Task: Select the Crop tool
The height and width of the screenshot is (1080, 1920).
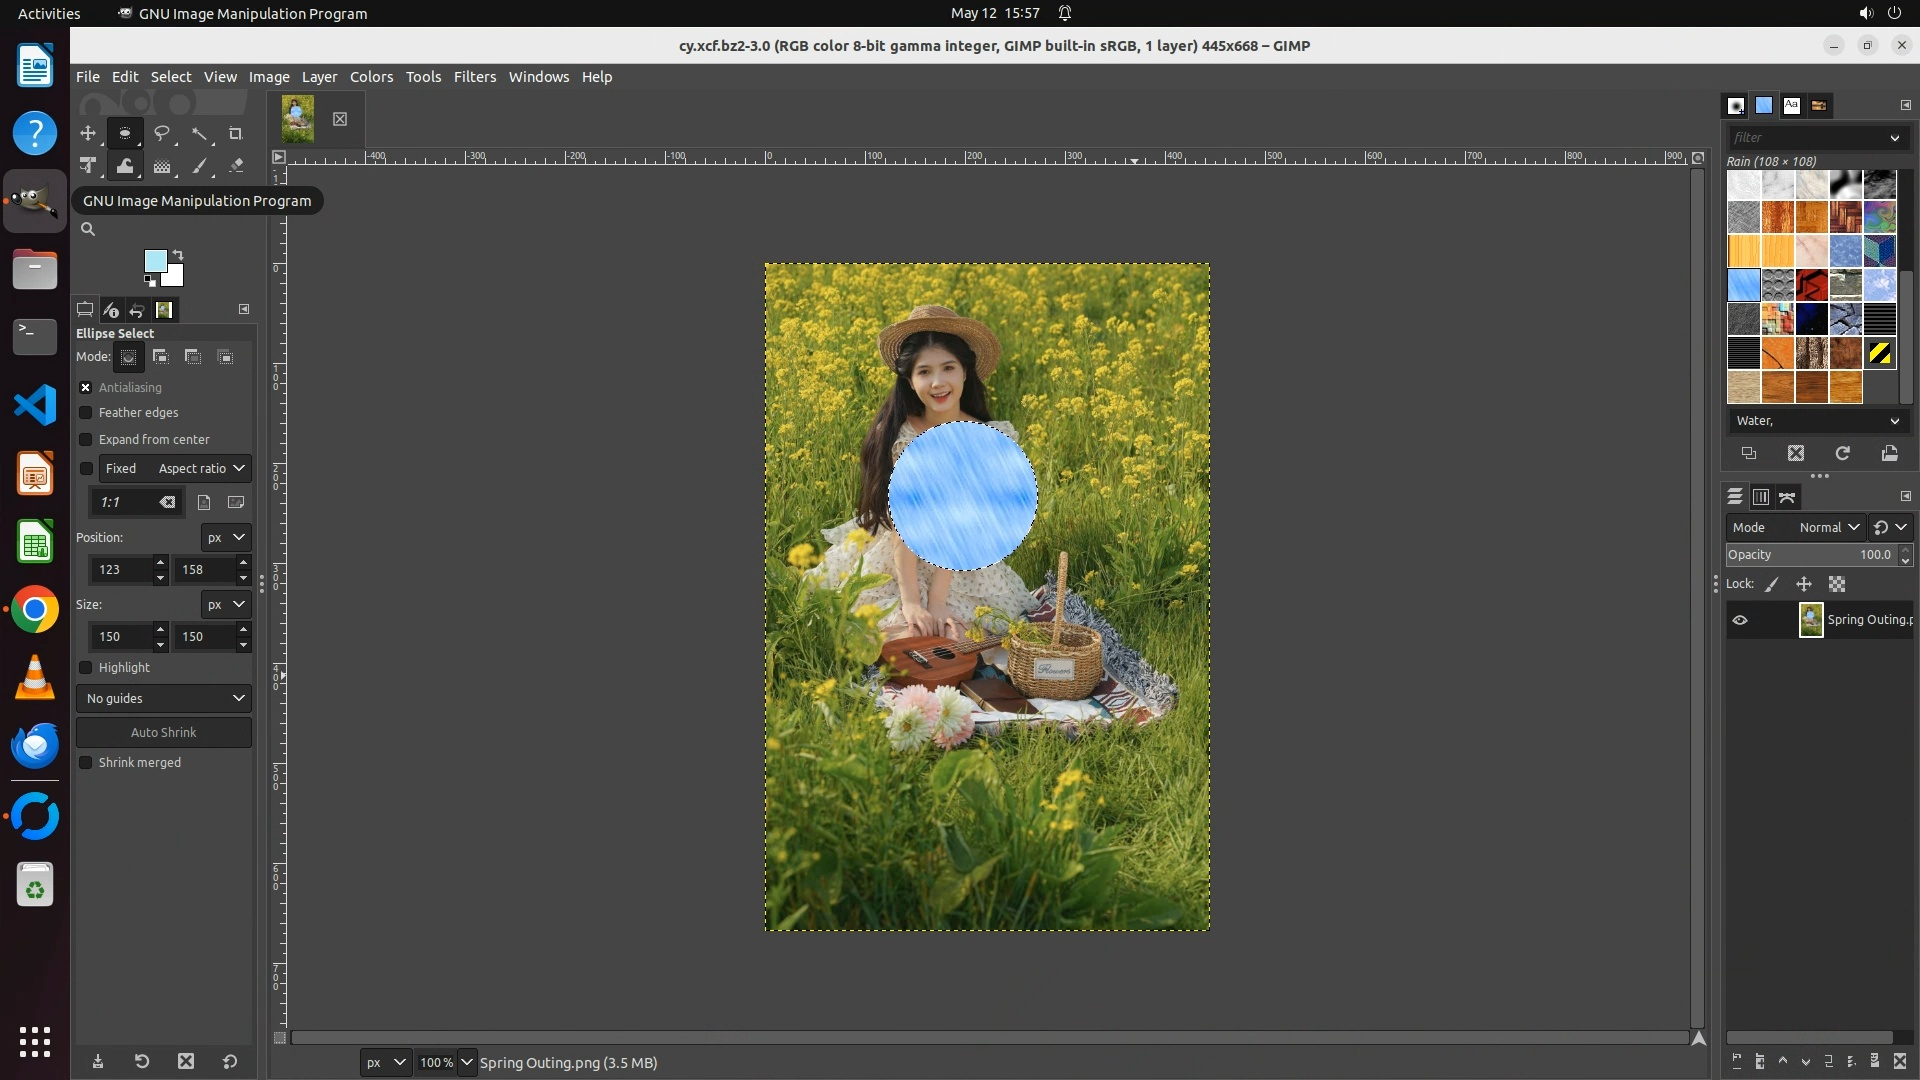Action: (x=235, y=133)
